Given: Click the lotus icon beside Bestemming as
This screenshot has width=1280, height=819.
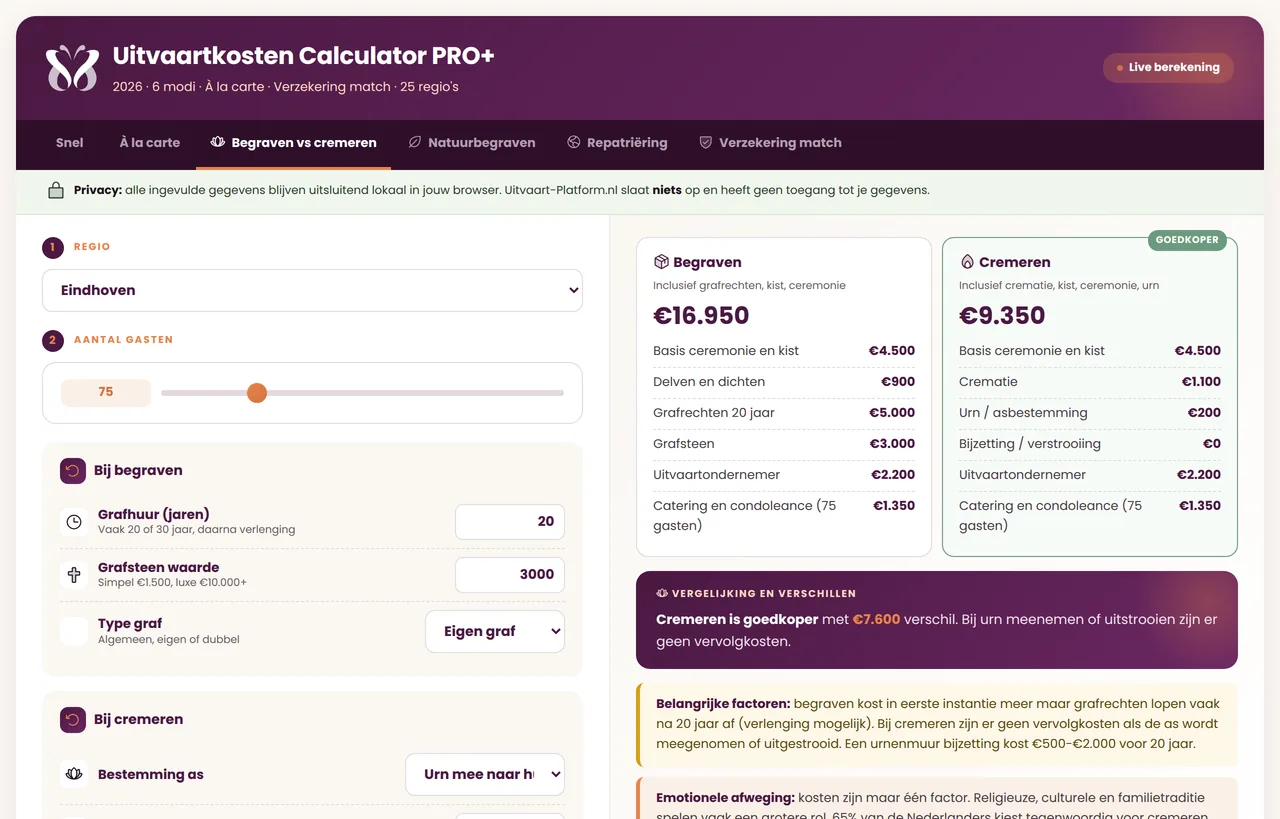Looking at the screenshot, I should (74, 773).
